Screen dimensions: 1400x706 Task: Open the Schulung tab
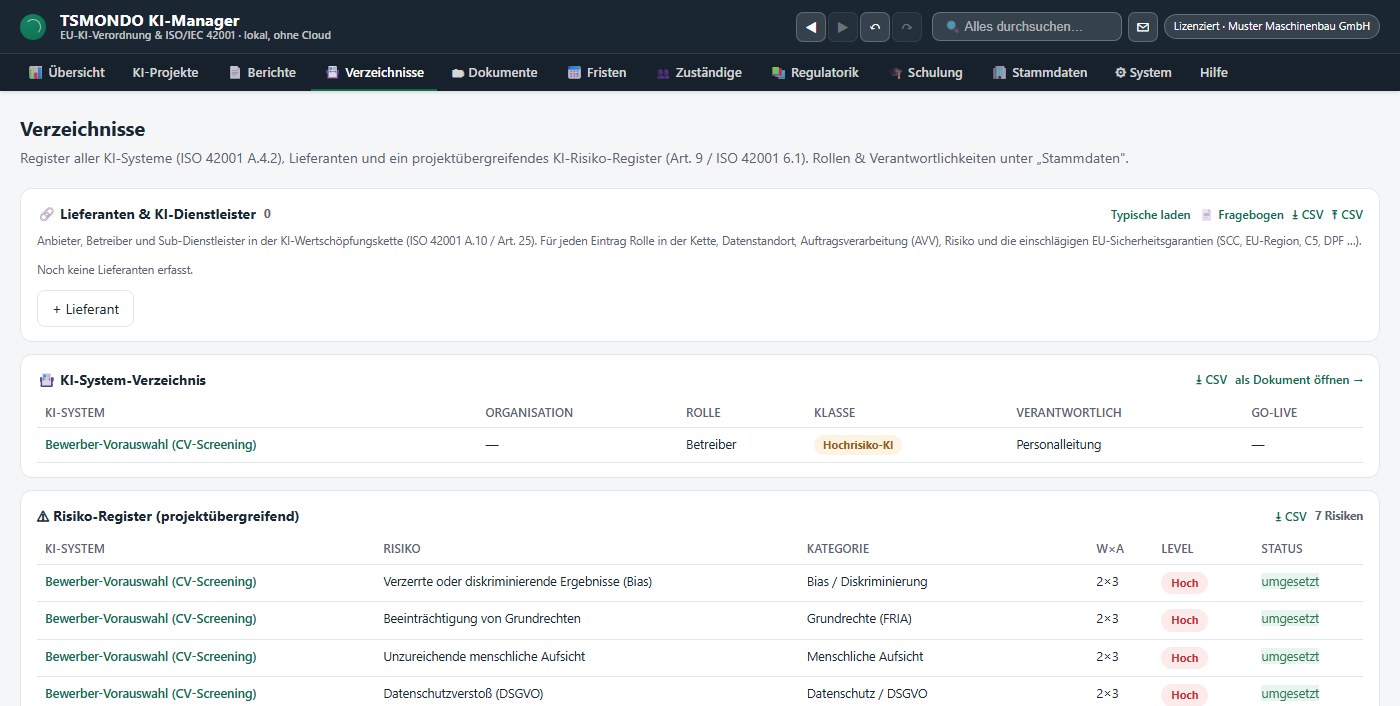coord(926,73)
